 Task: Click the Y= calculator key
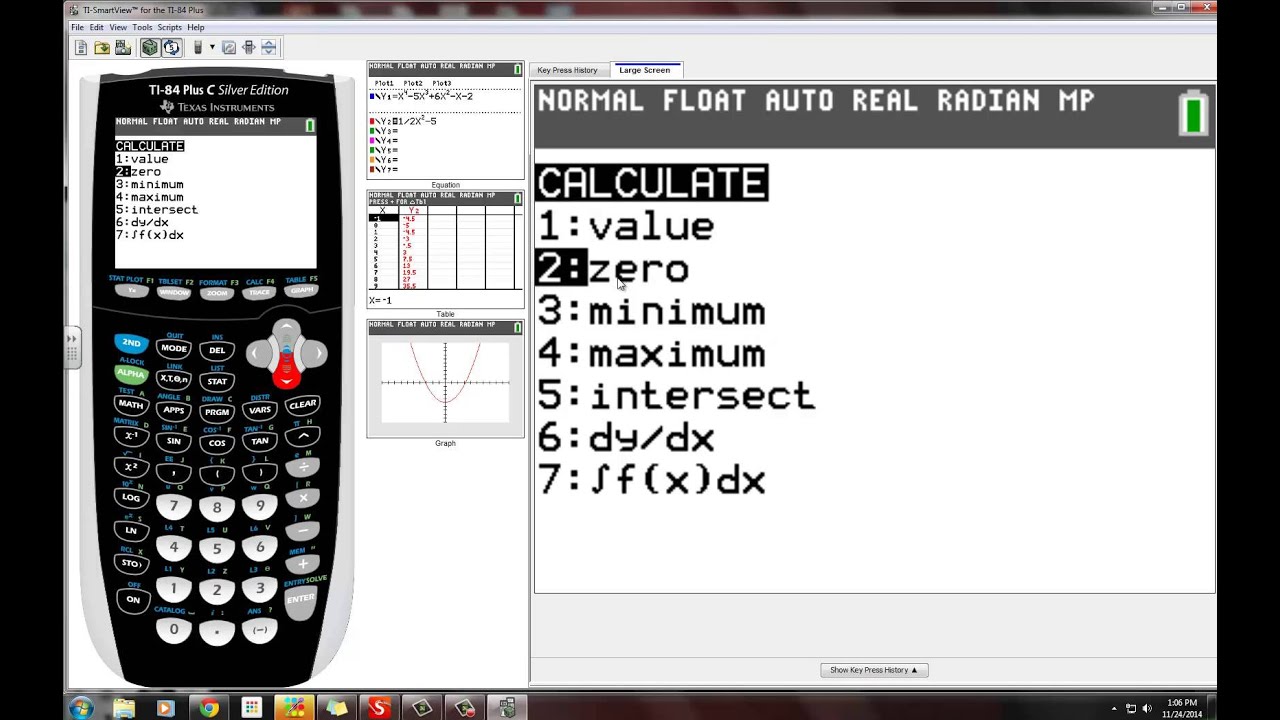click(131, 291)
